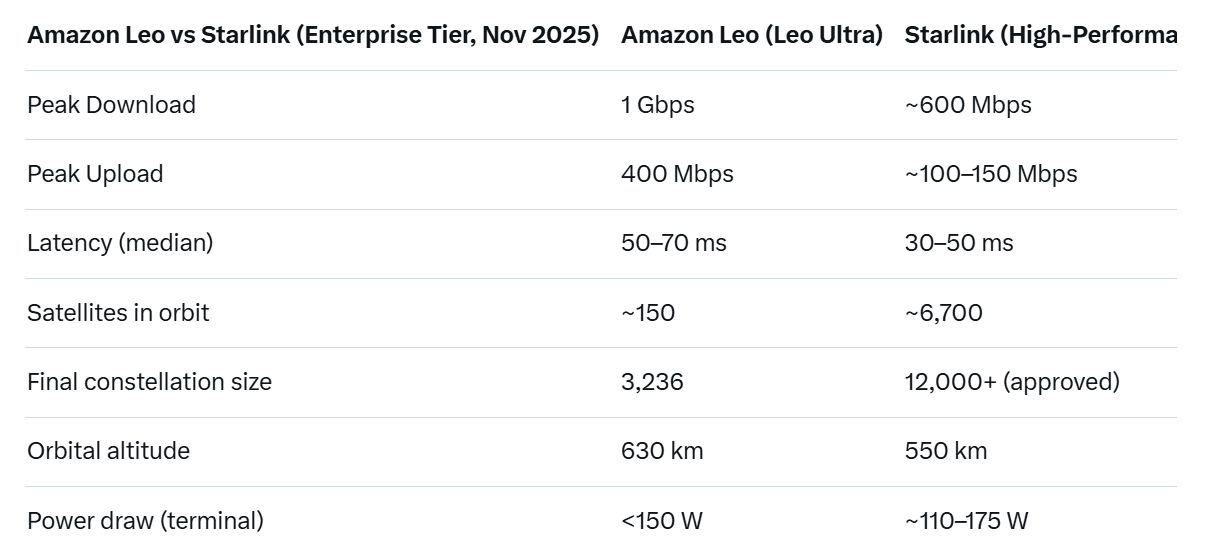The height and width of the screenshot is (555, 1211).
Task: Select the "~6,700" satellites cell
Action: pyautogui.click(x=943, y=313)
